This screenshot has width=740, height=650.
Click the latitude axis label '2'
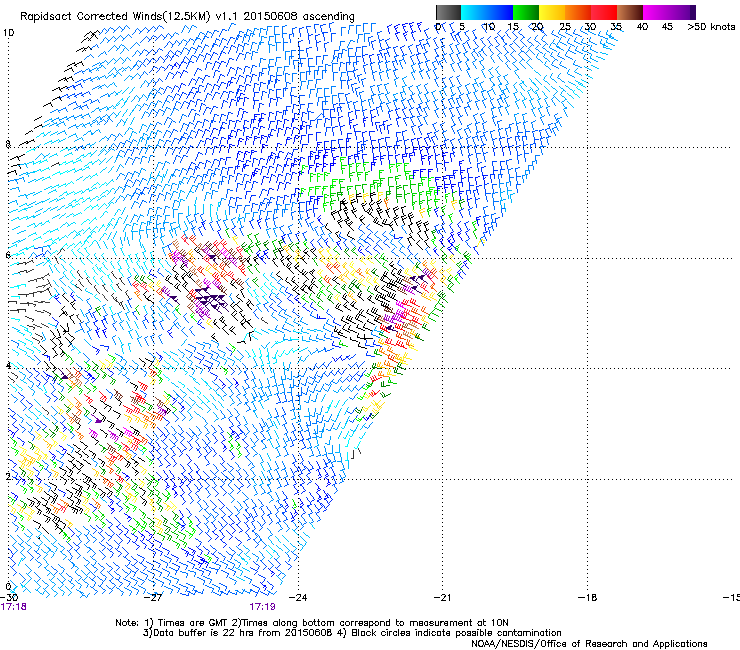coord(8,476)
